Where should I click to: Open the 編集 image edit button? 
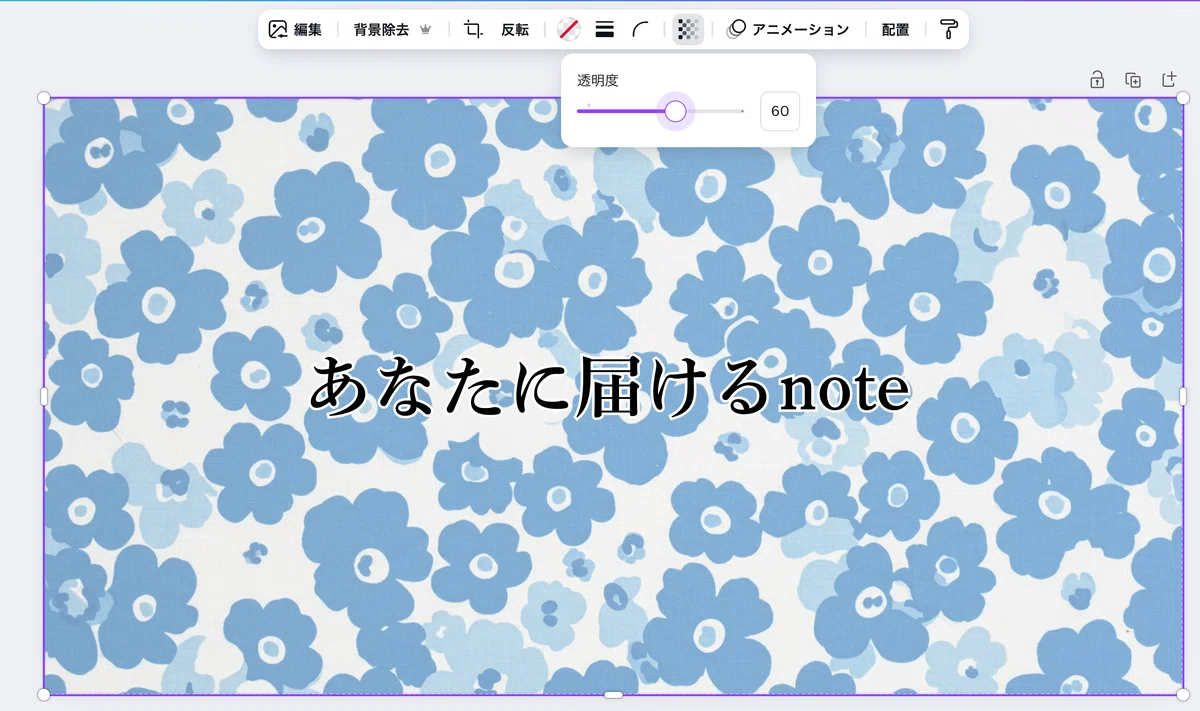click(295, 30)
